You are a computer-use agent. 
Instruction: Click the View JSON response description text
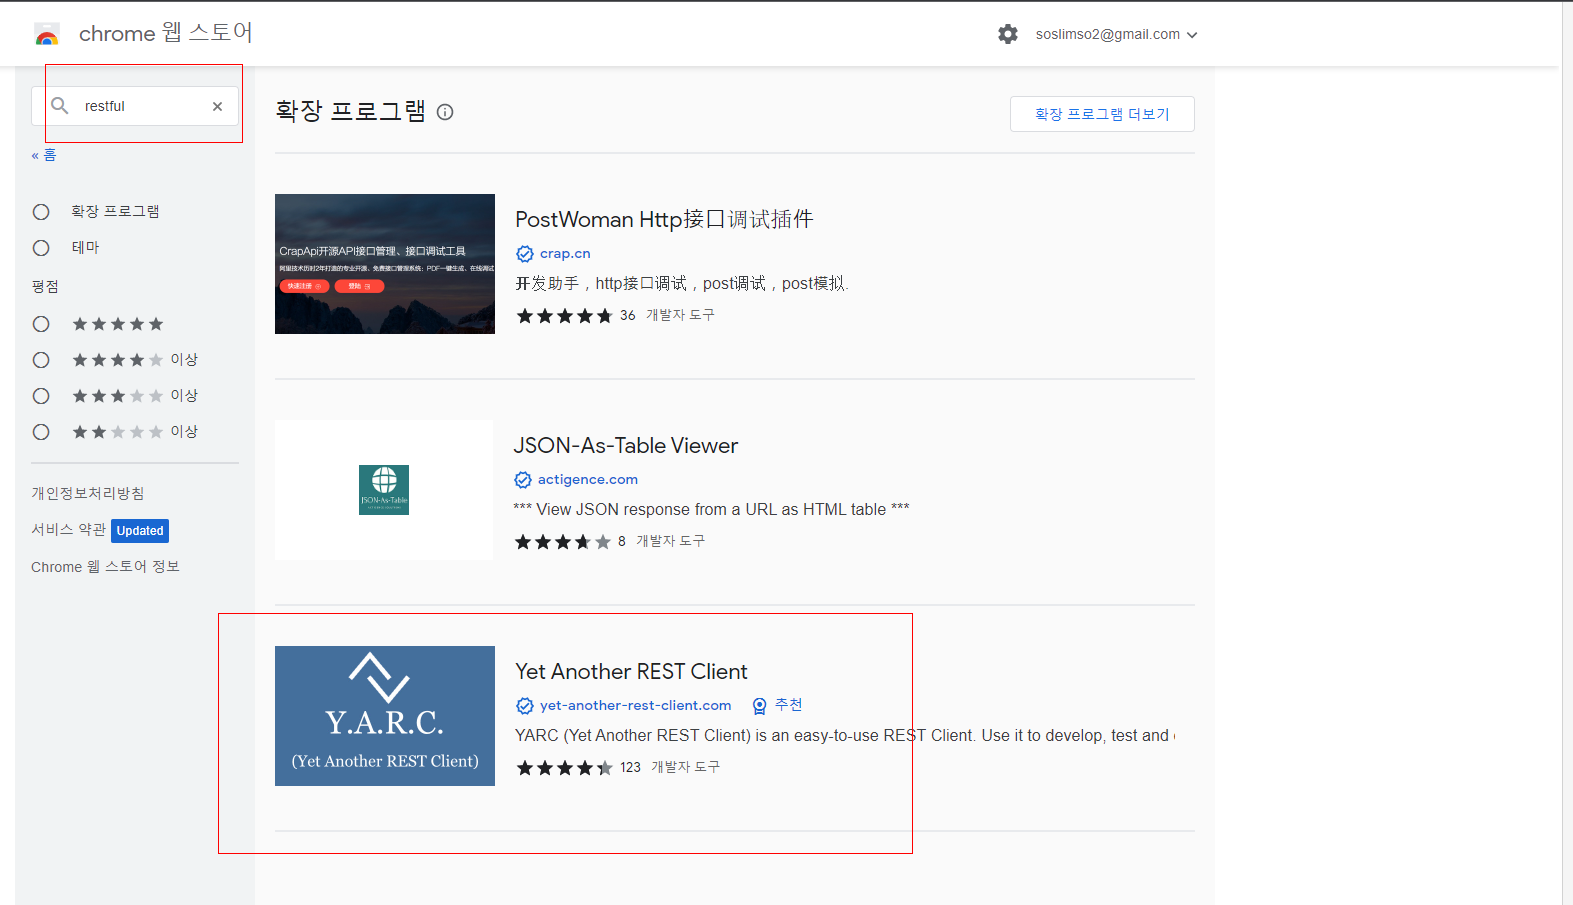click(711, 509)
